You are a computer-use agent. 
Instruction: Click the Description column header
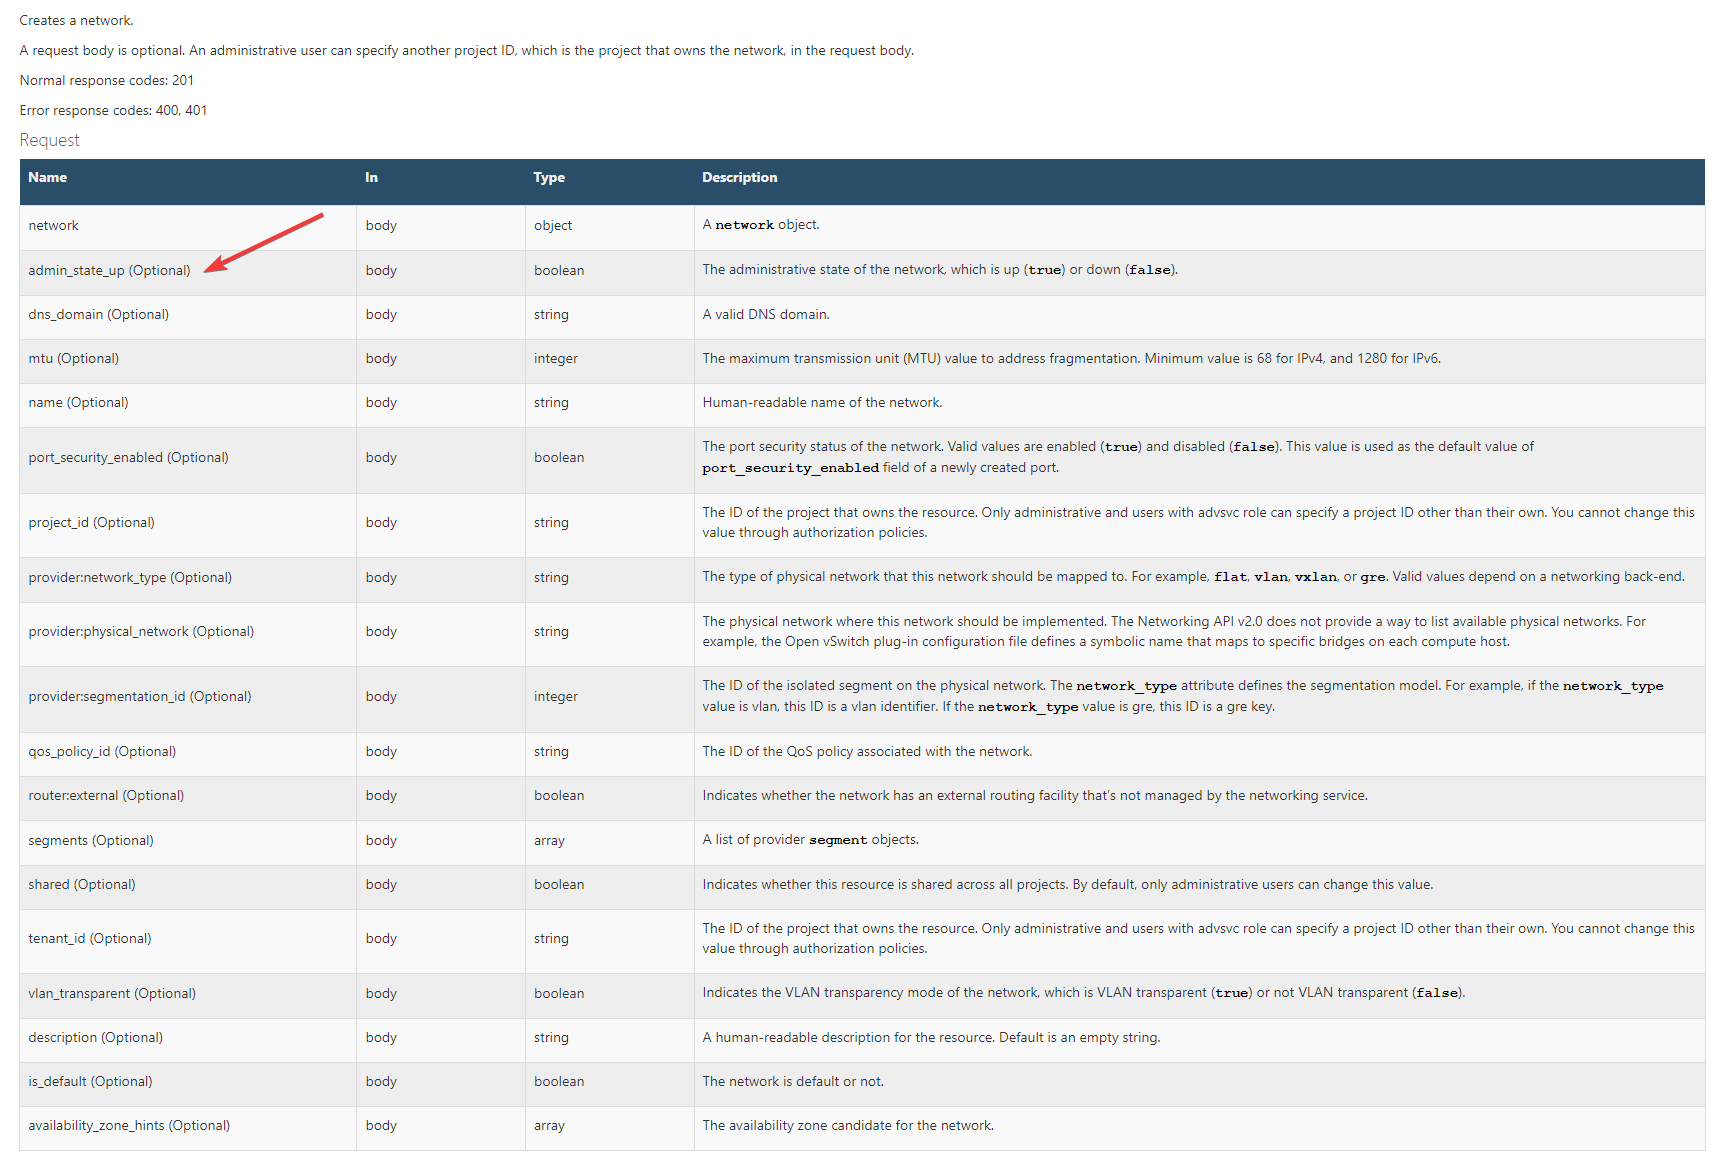pos(739,178)
